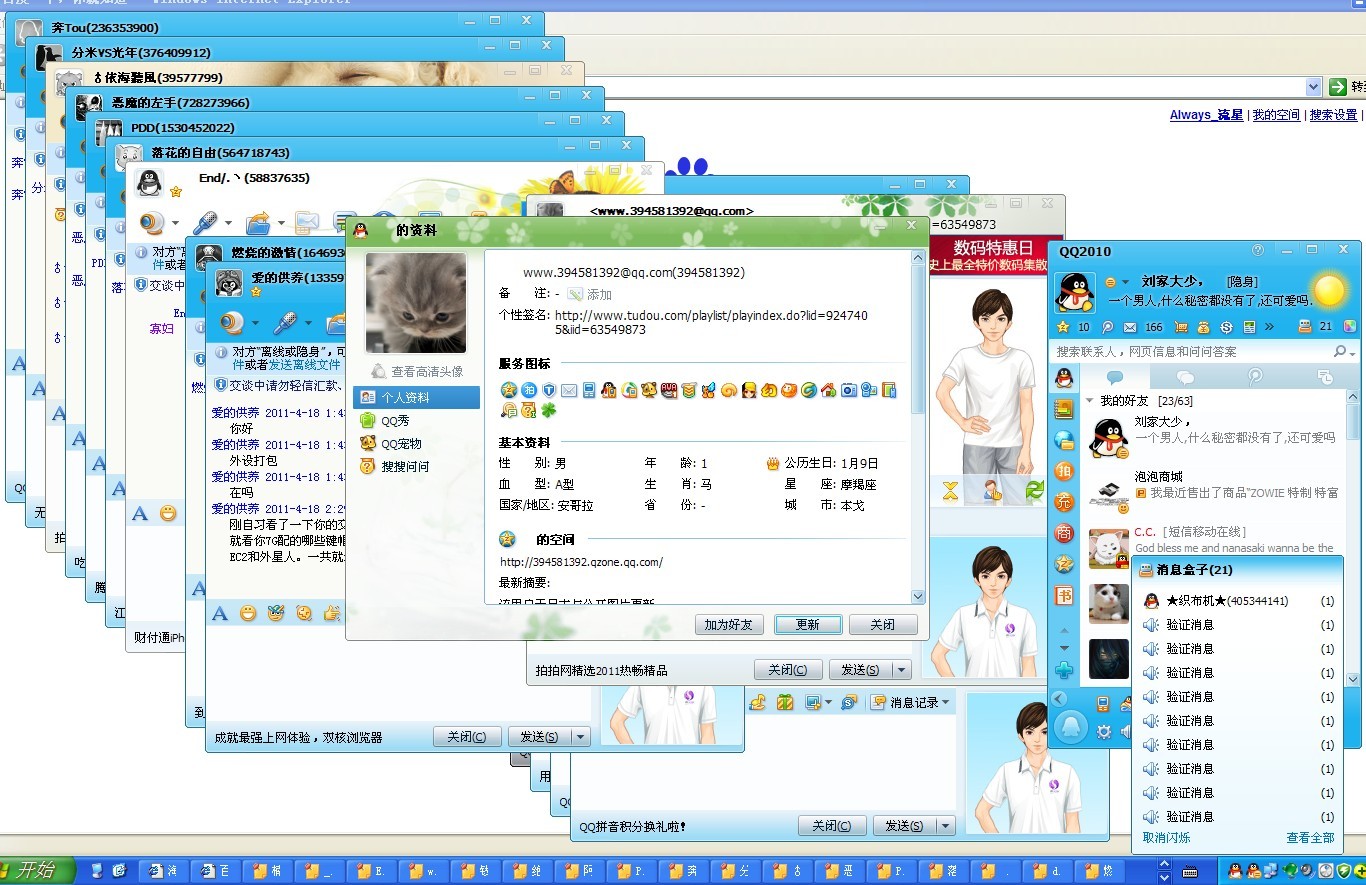Click 关闭 button in profile dialog
The width and height of the screenshot is (1366, 885).
(882, 624)
